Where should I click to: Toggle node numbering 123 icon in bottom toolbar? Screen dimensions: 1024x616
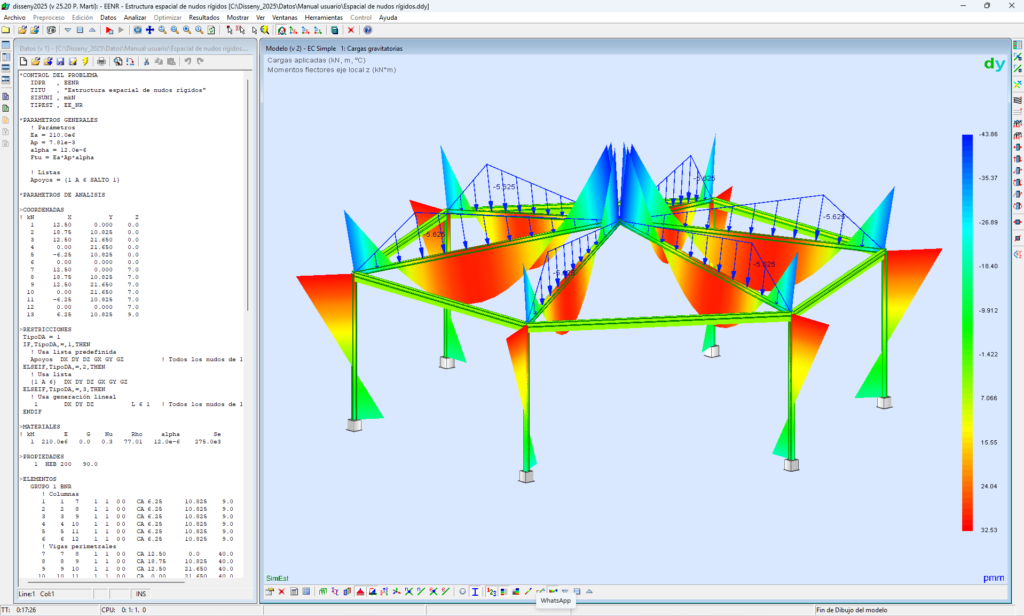coord(491,592)
